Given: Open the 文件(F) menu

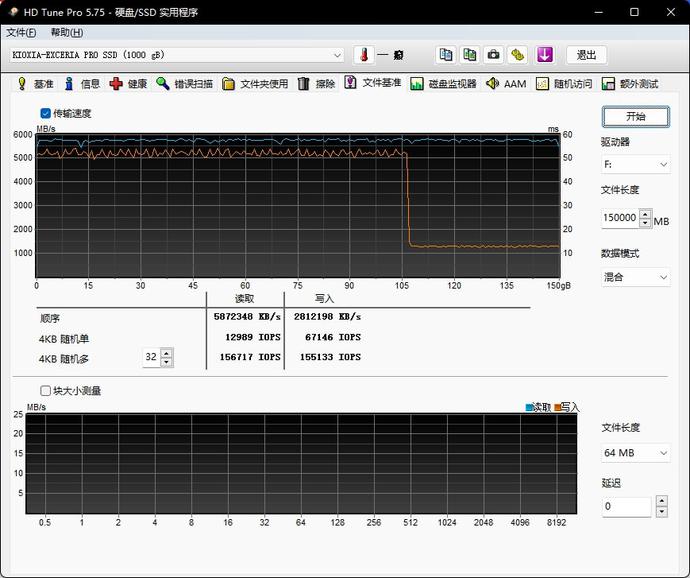Looking at the screenshot, I should (x=21, y=33).
